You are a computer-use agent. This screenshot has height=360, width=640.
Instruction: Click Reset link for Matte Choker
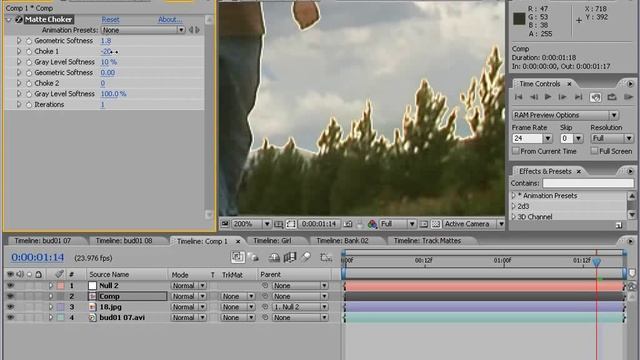[110, 20]
